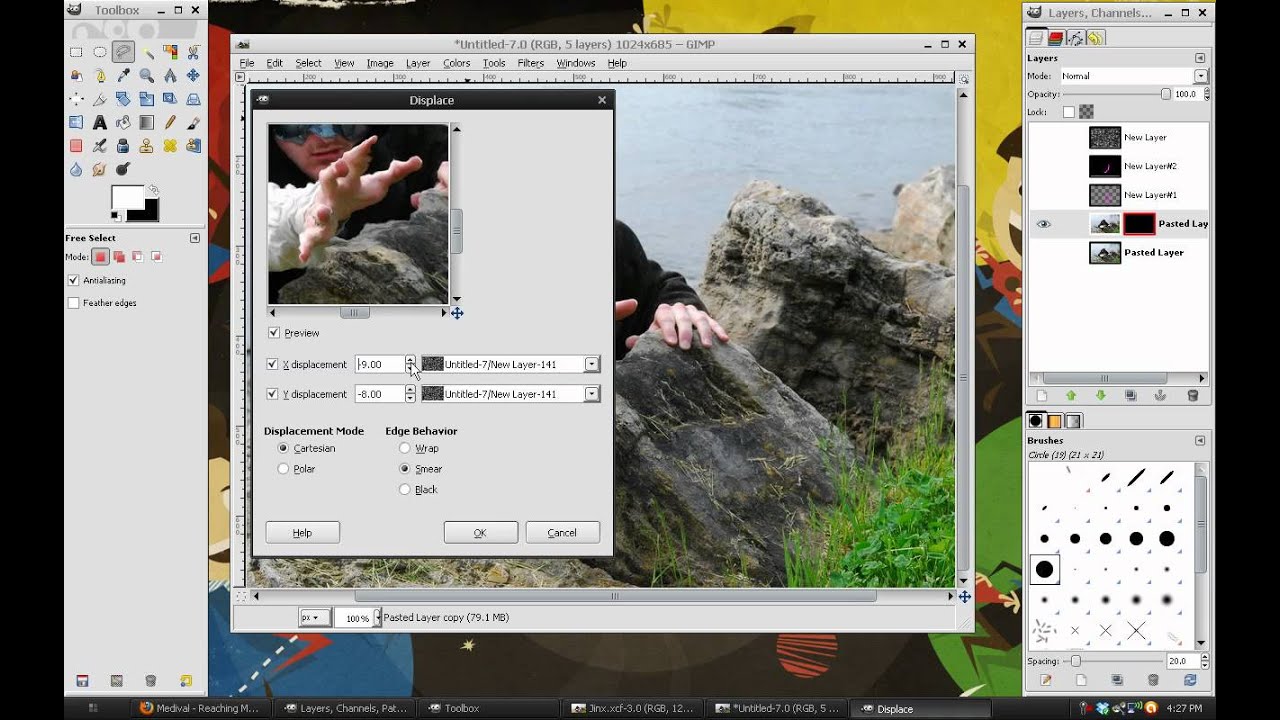Select the Zoom magnifier tool
The width and height of the screenshot is (1280, 720).
pos(147,75)
